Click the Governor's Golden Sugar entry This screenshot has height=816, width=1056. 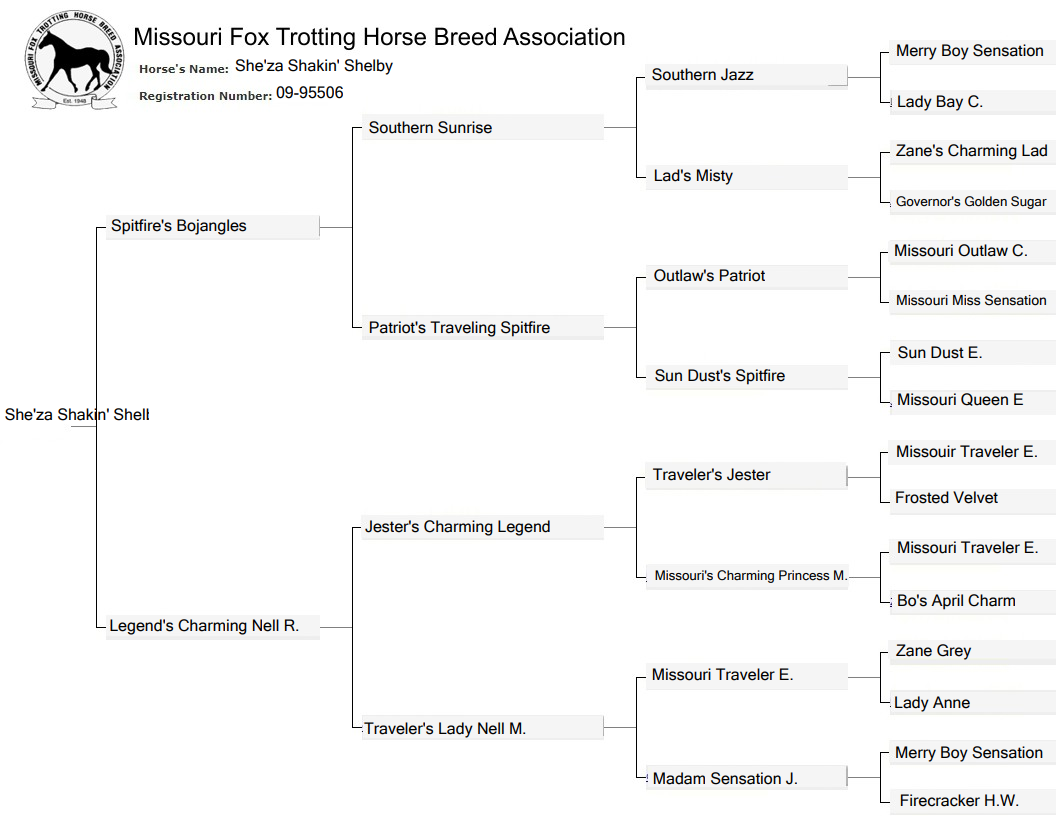[971, 202]
